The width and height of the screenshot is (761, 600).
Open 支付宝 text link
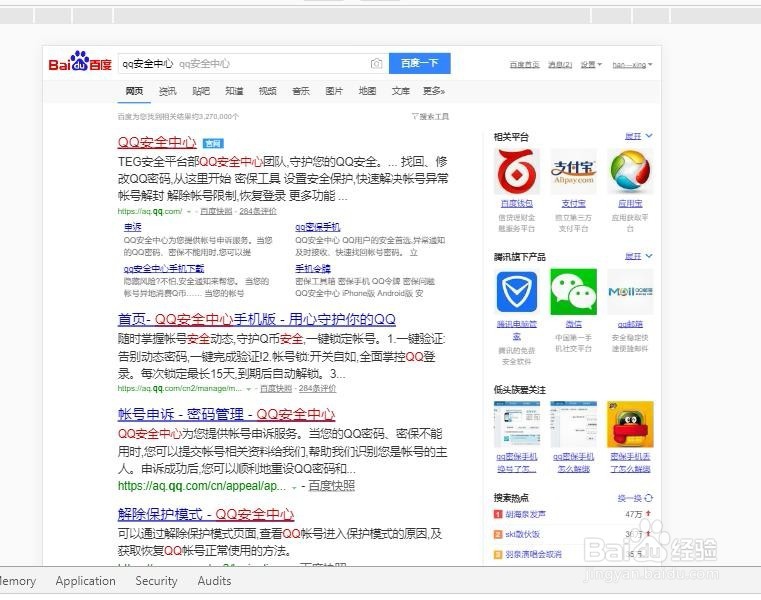tap(573, 203)
